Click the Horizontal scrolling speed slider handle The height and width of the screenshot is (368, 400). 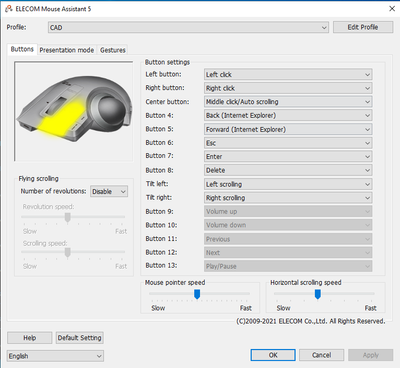coord(318,294)
